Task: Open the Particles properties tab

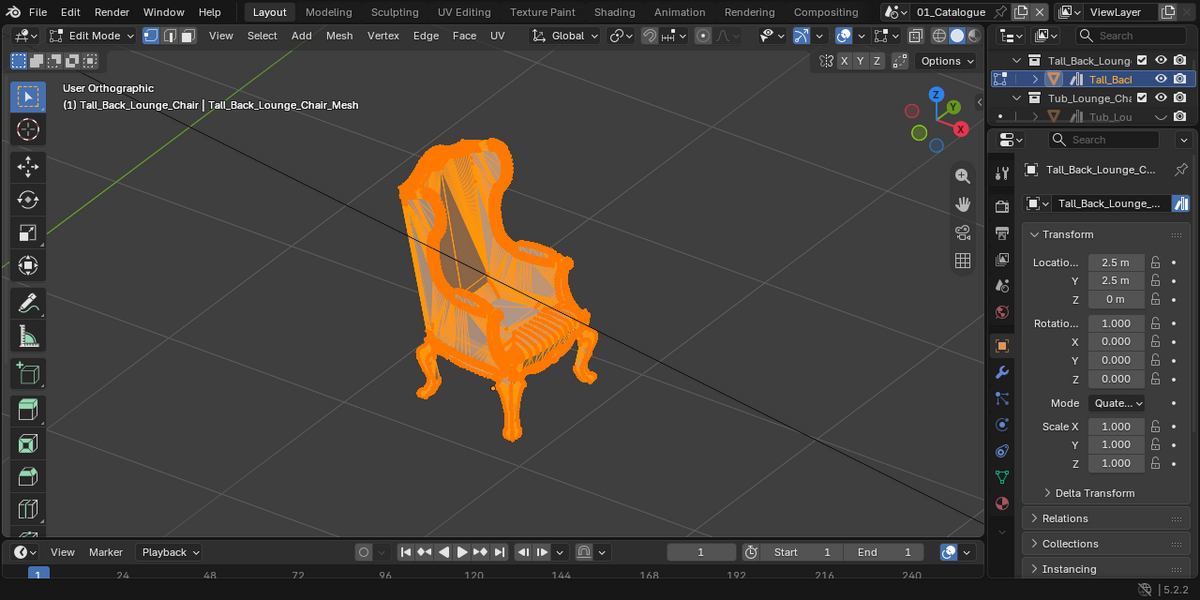Action: coord(1002,398)
